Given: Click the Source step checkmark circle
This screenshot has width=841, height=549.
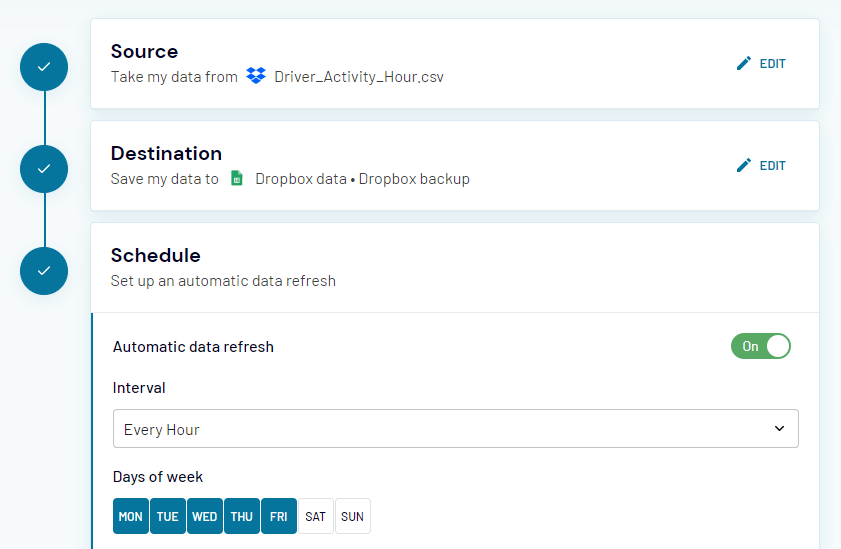Looking at the screenshot, I should click(44, 67).
